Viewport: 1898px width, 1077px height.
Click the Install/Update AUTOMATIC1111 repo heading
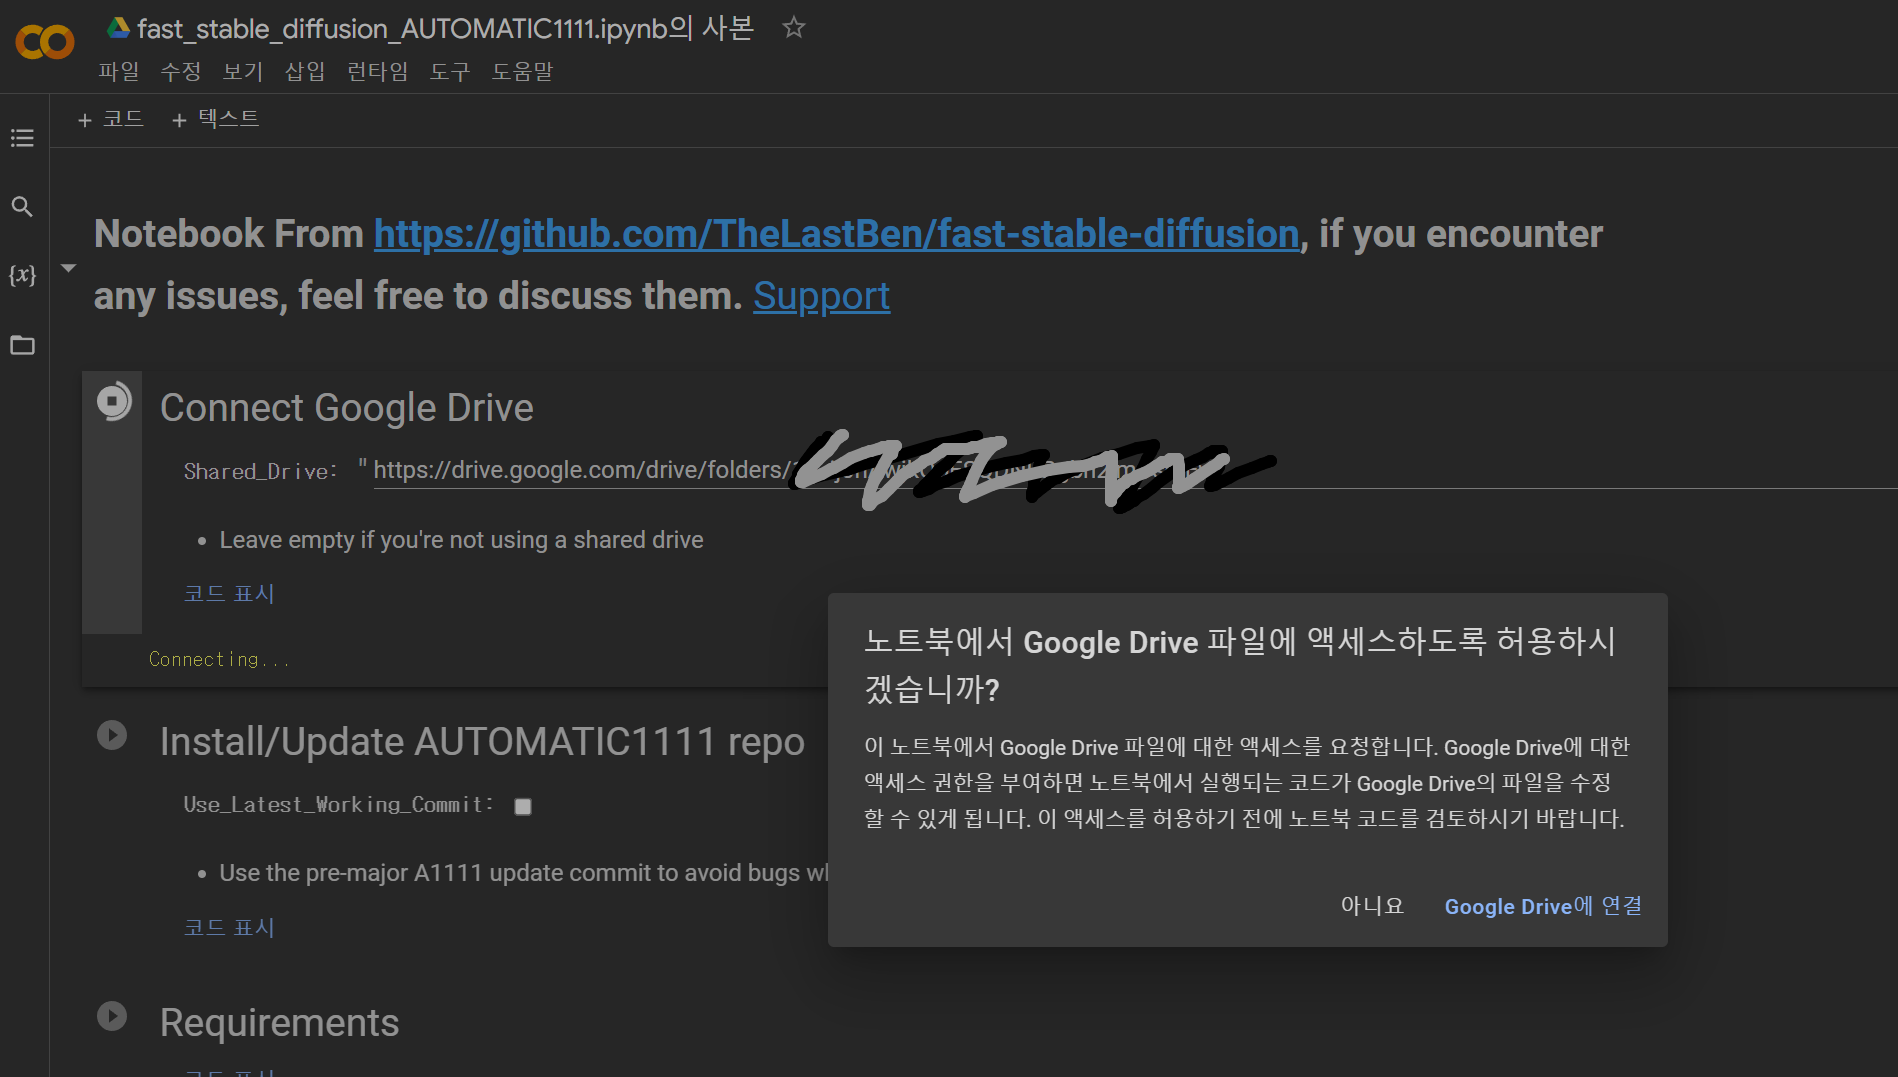(x=482, y=742)
